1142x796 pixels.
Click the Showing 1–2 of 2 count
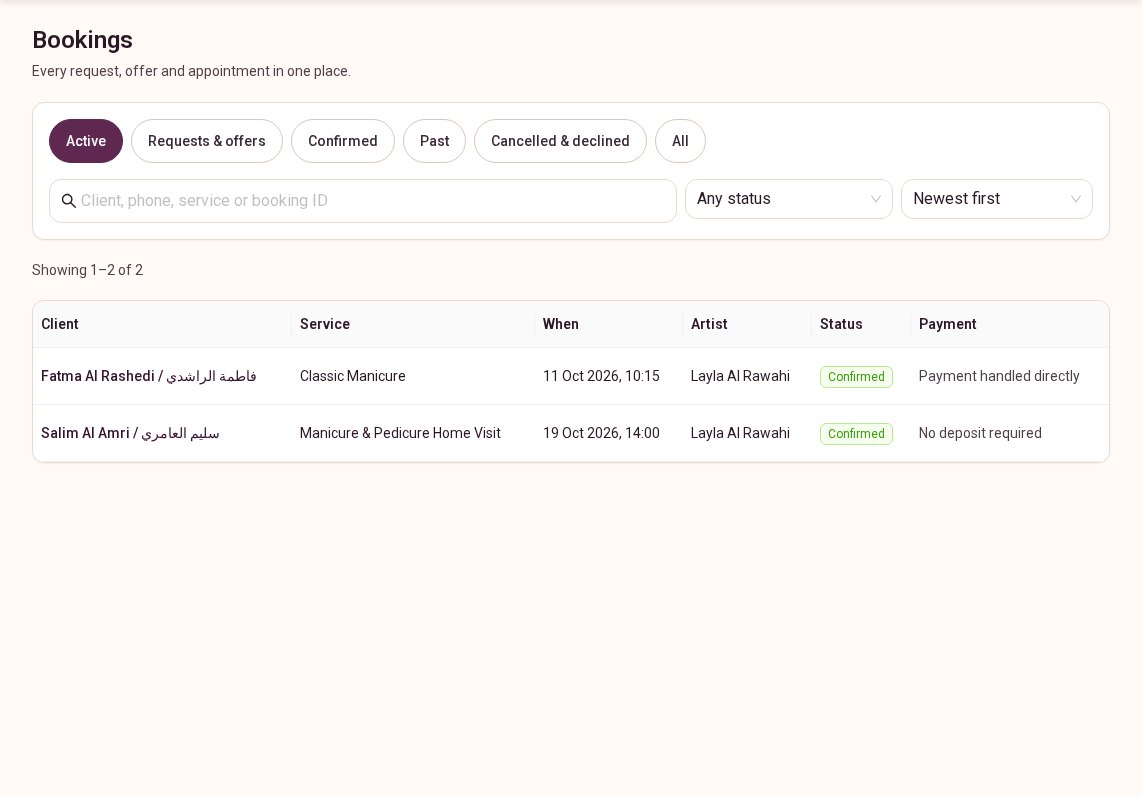point(87,270)
